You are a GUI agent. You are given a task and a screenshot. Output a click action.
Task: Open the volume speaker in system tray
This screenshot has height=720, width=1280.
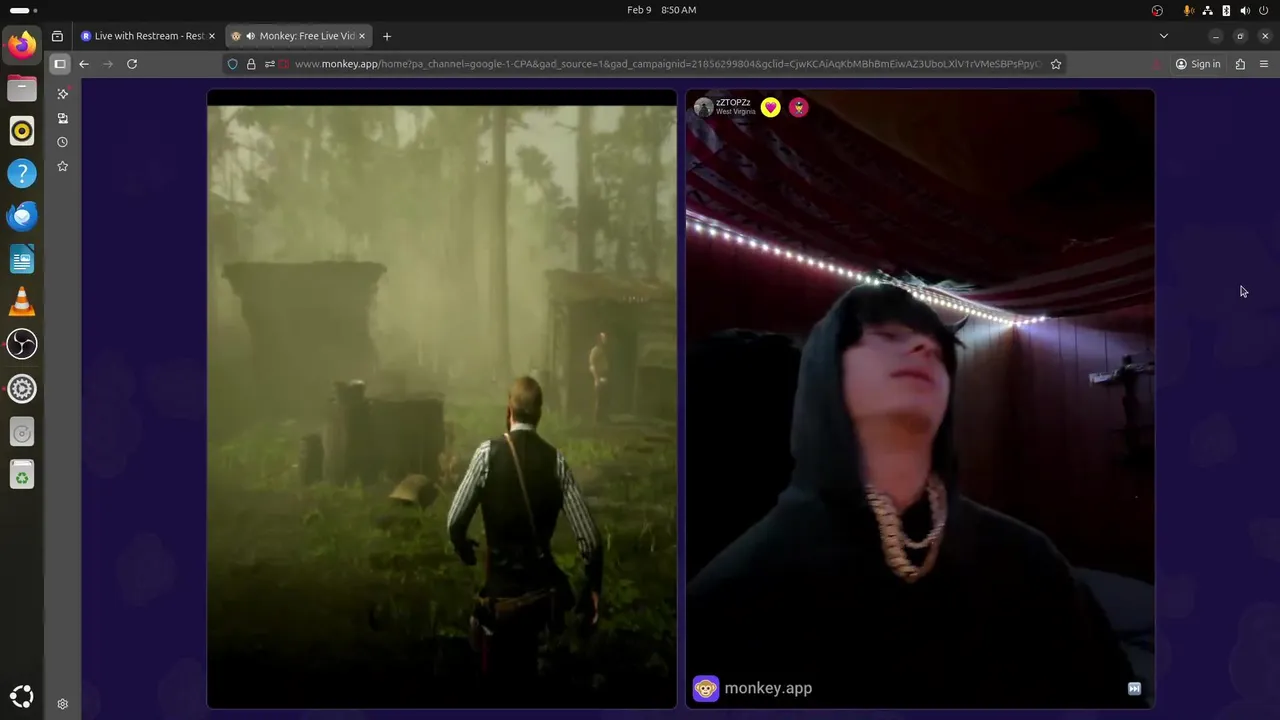[1245, 10]
